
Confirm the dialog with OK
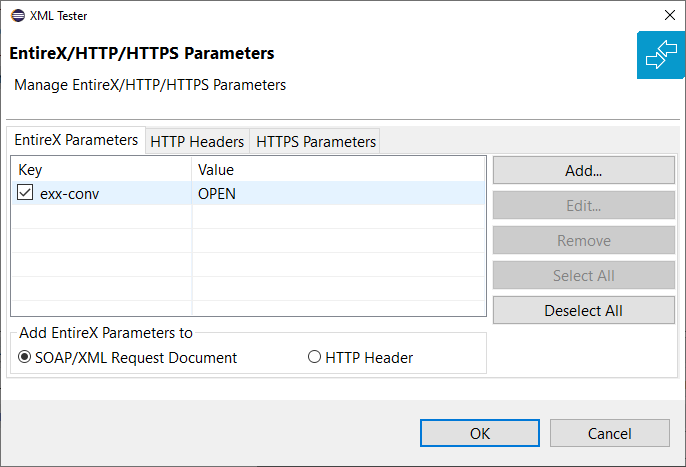pyautogui.click(x=480, y=433)
